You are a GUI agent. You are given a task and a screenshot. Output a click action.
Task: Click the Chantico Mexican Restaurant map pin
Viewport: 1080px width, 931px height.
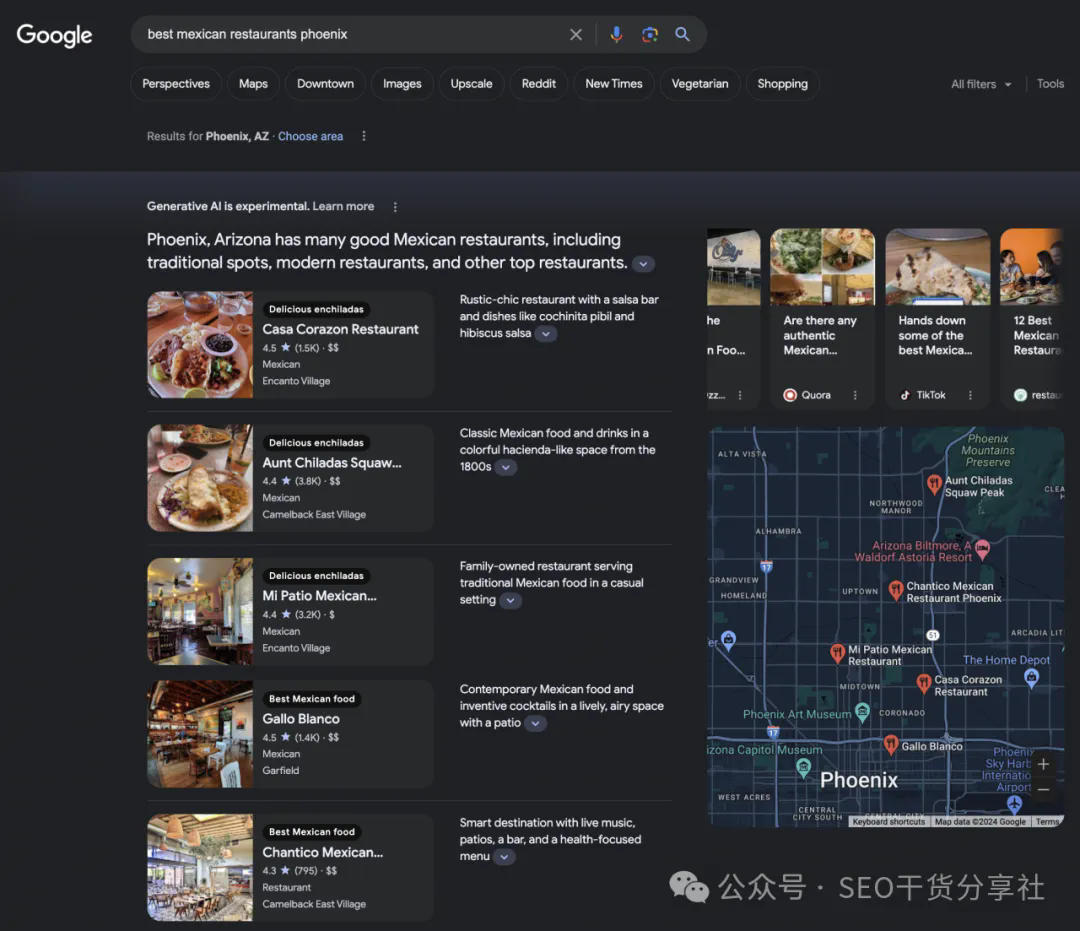tap(895, 590)
